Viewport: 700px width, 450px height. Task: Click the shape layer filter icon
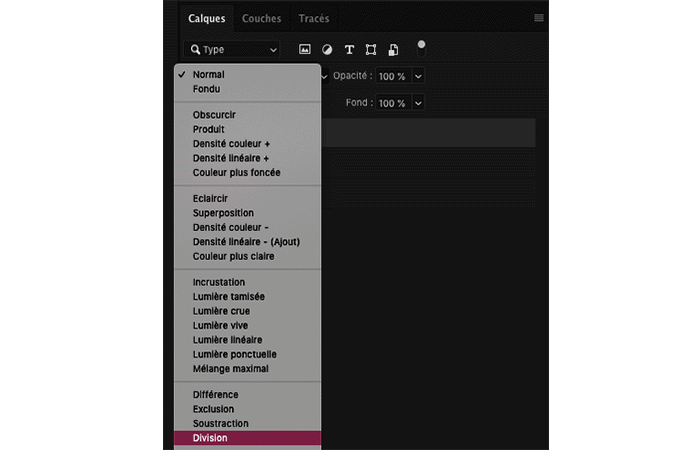(x=371, y=50)
